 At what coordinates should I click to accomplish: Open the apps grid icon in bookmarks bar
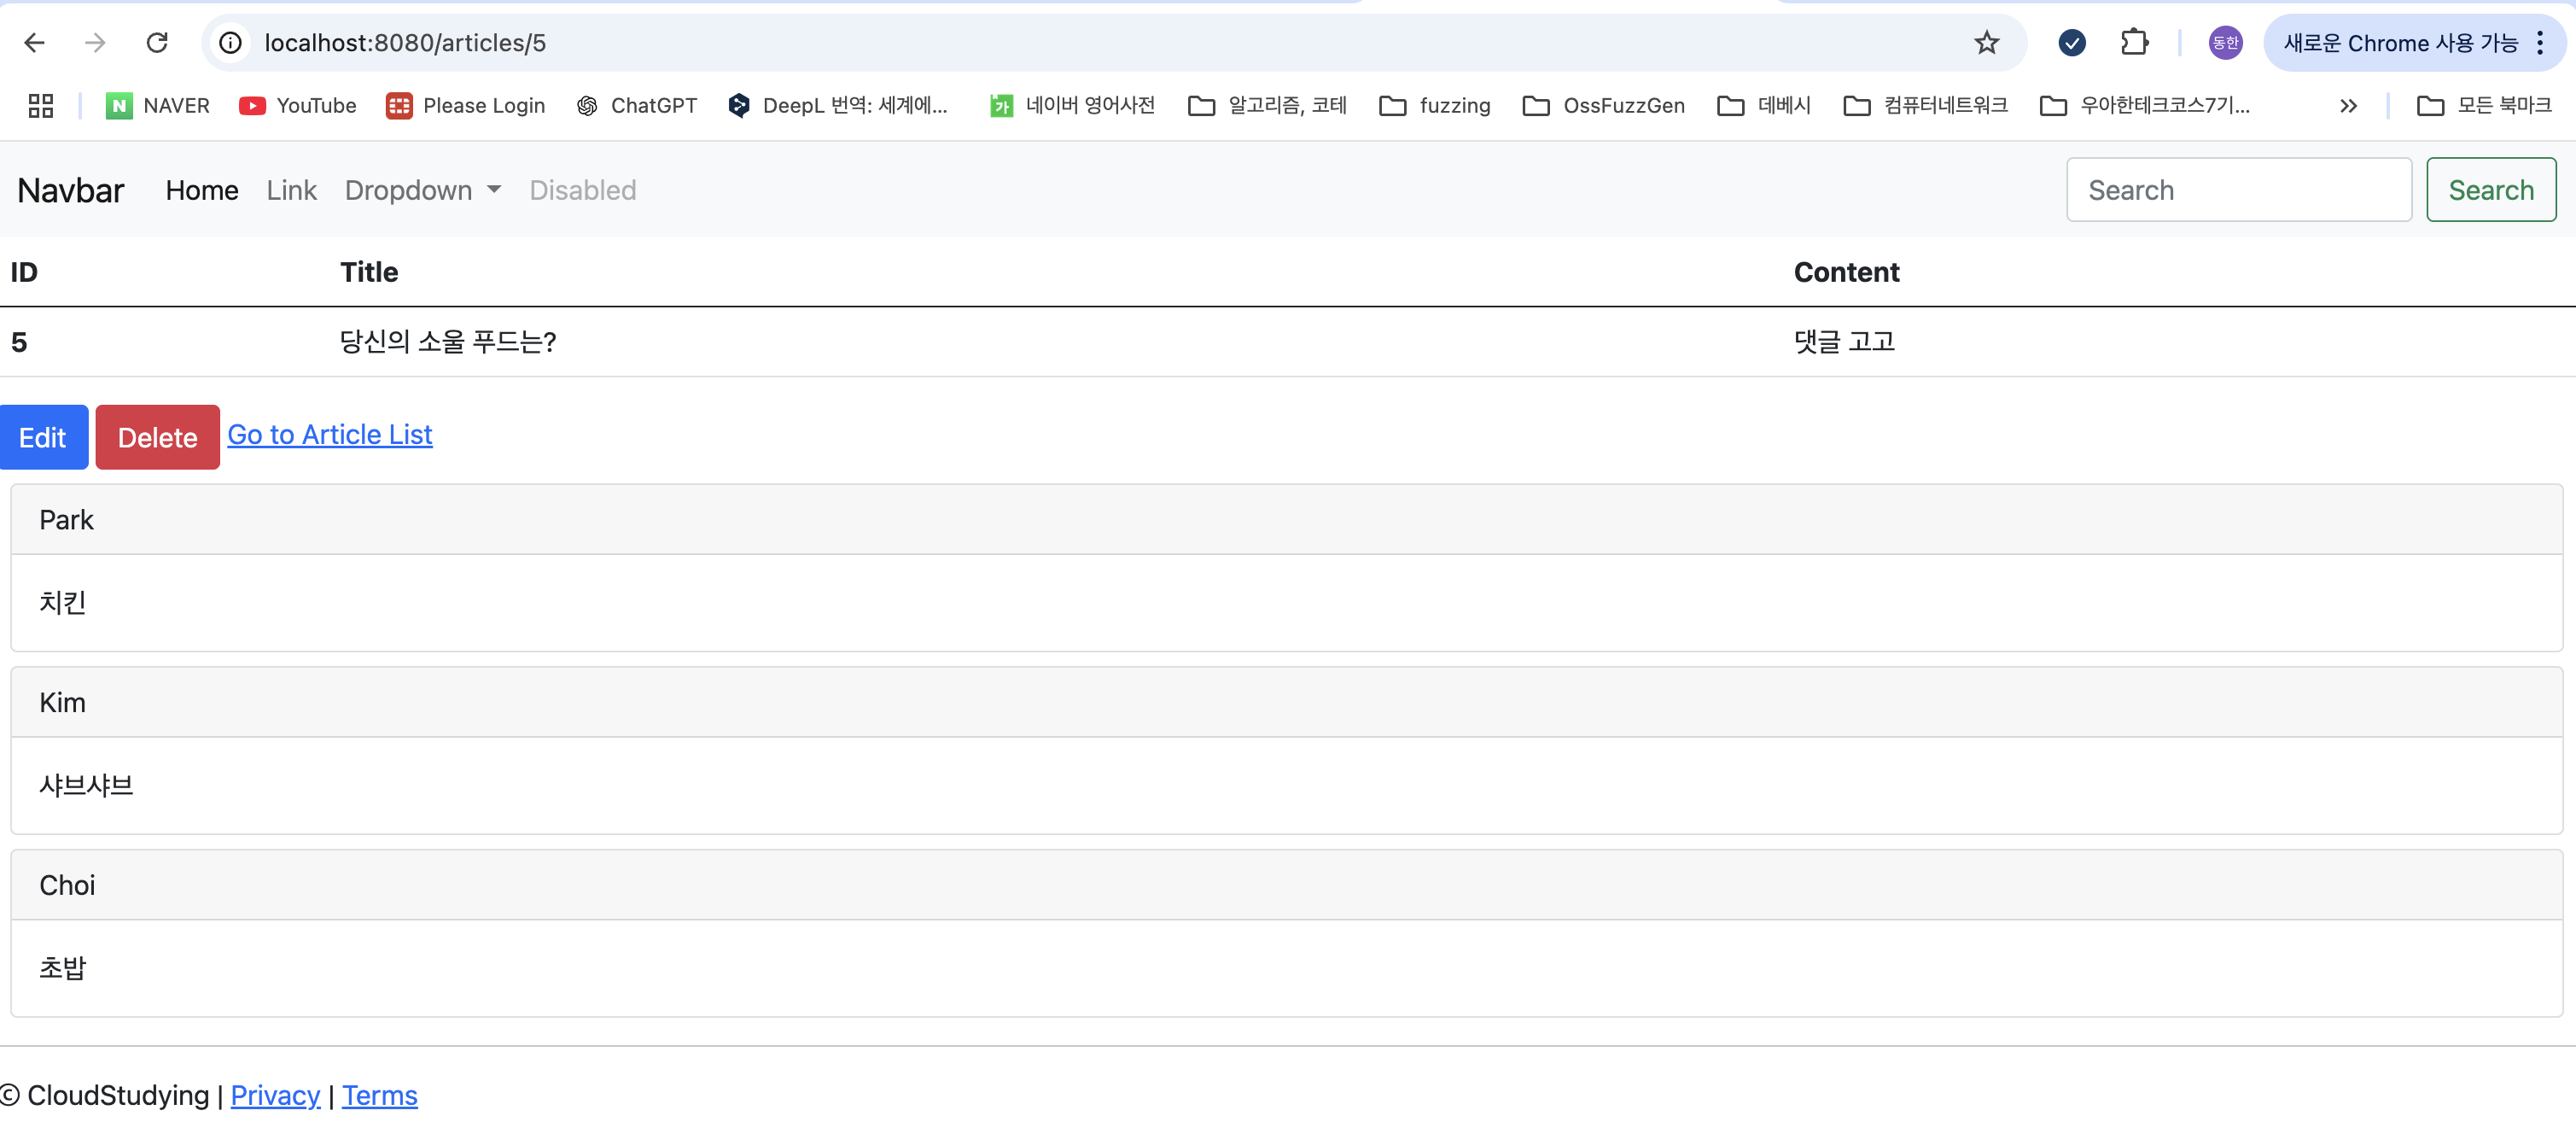[x=41, y=106]
